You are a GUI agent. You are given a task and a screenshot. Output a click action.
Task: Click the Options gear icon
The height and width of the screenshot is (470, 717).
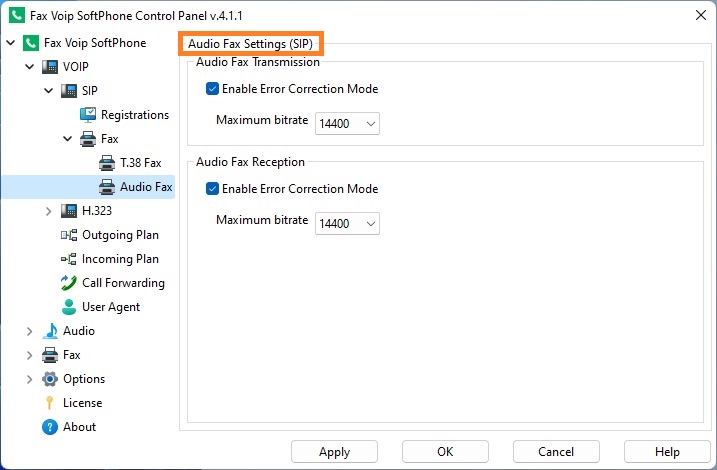49,379
